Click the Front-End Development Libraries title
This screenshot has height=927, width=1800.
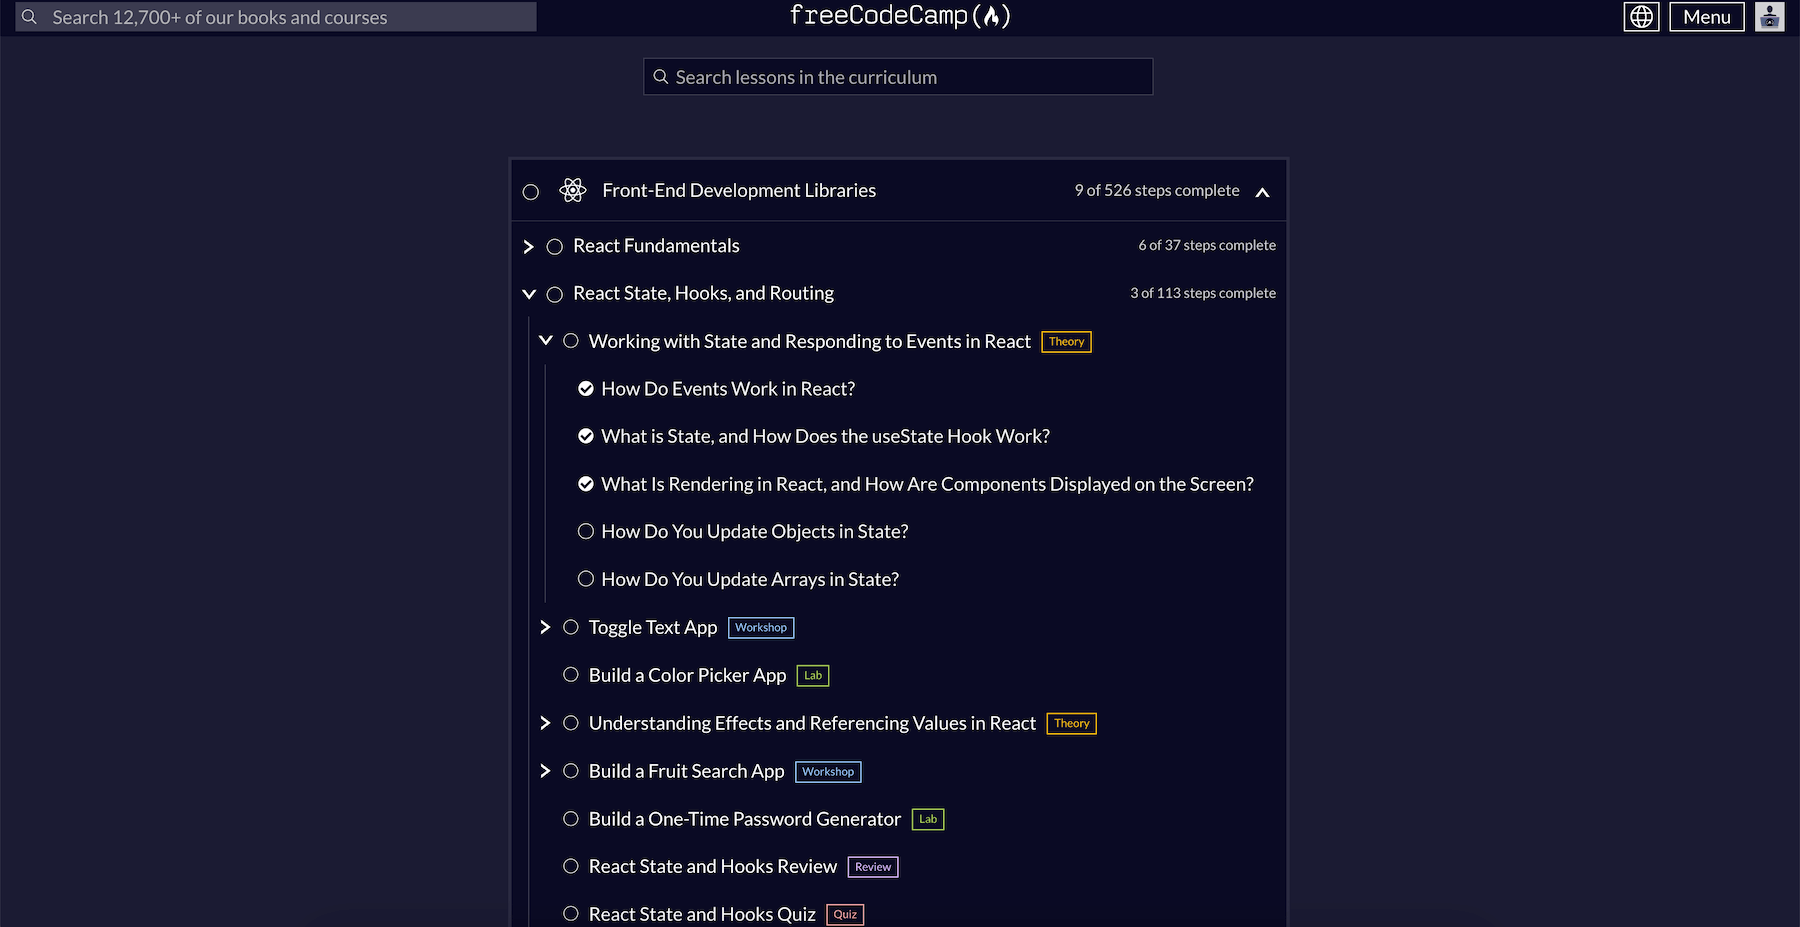[x=739, y=190]
